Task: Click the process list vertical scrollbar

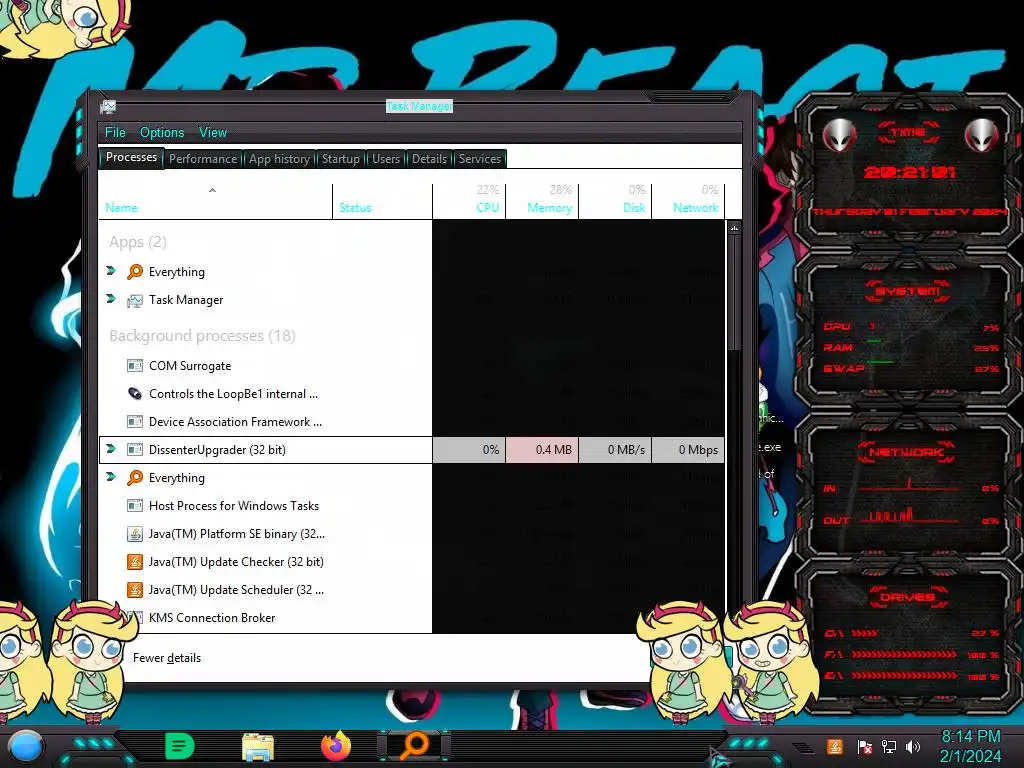Action: coord(735,294)
